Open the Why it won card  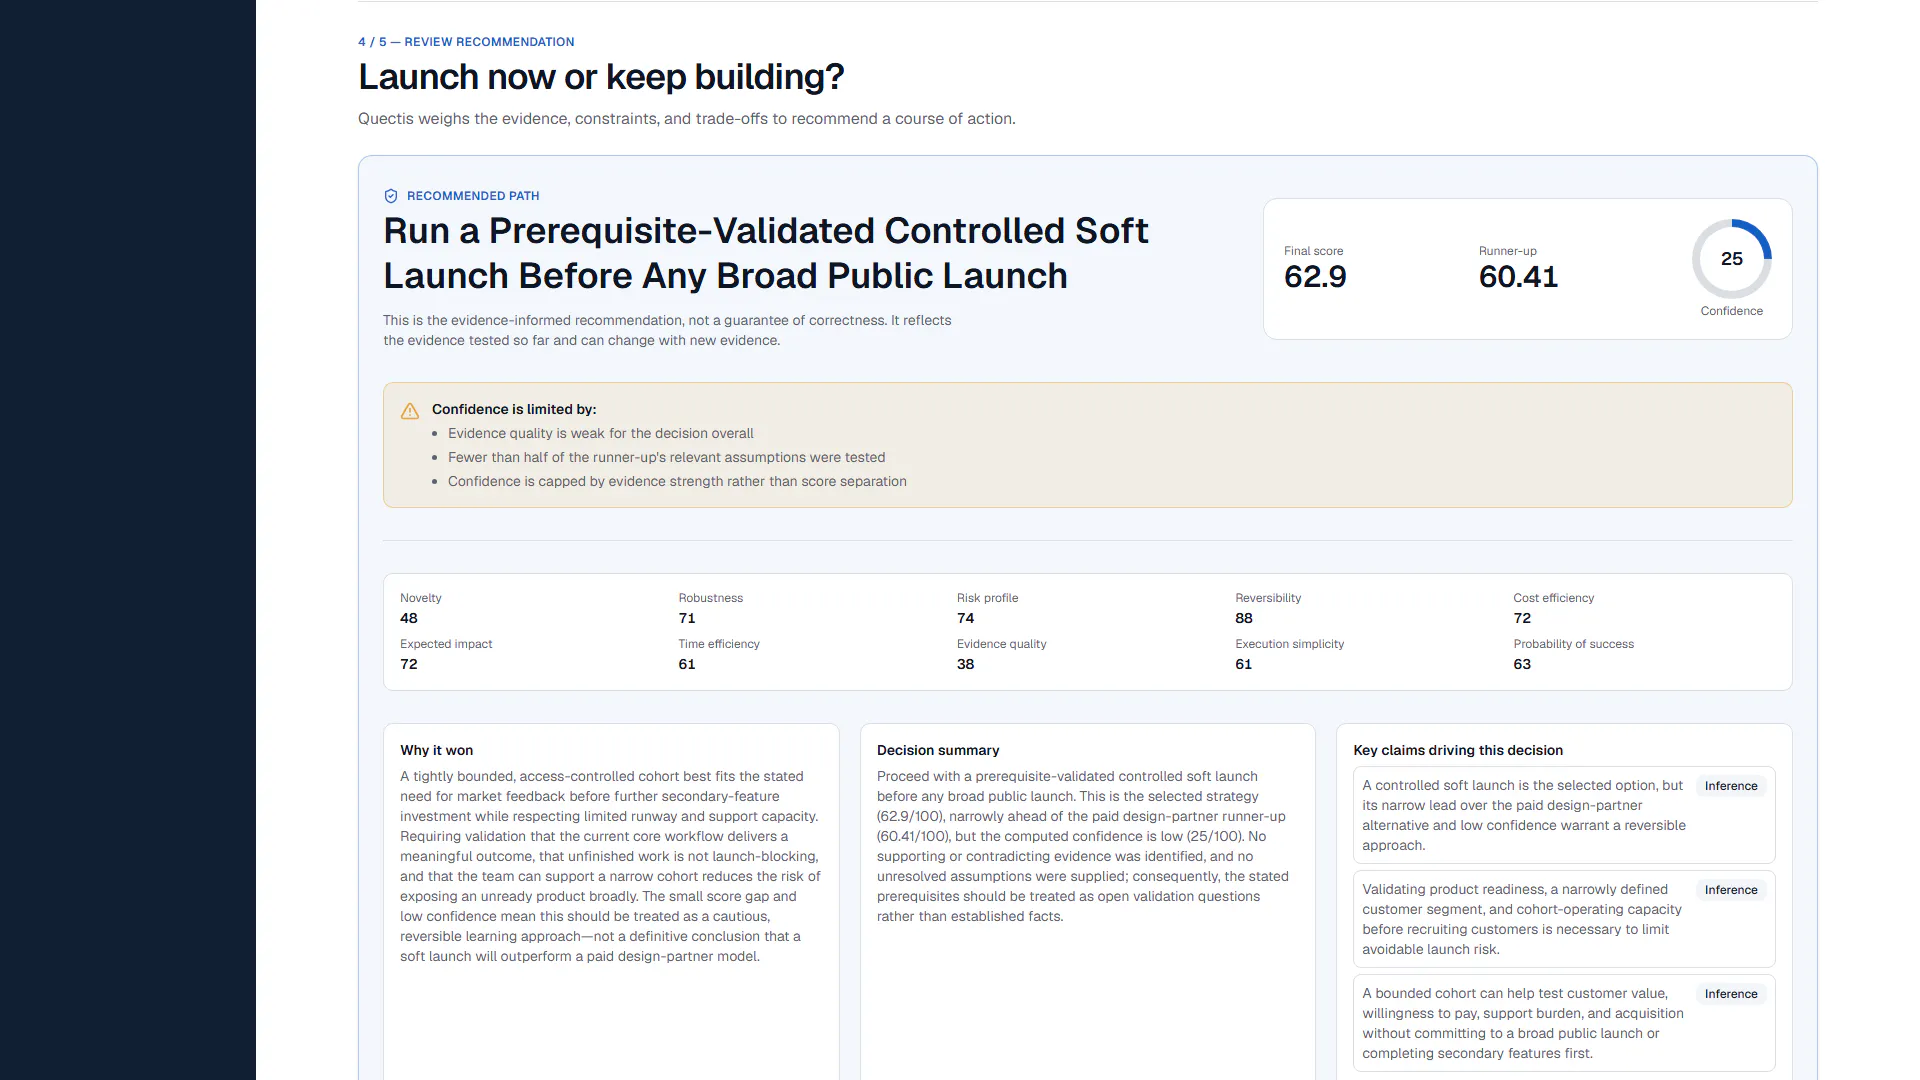coord(611,902)
